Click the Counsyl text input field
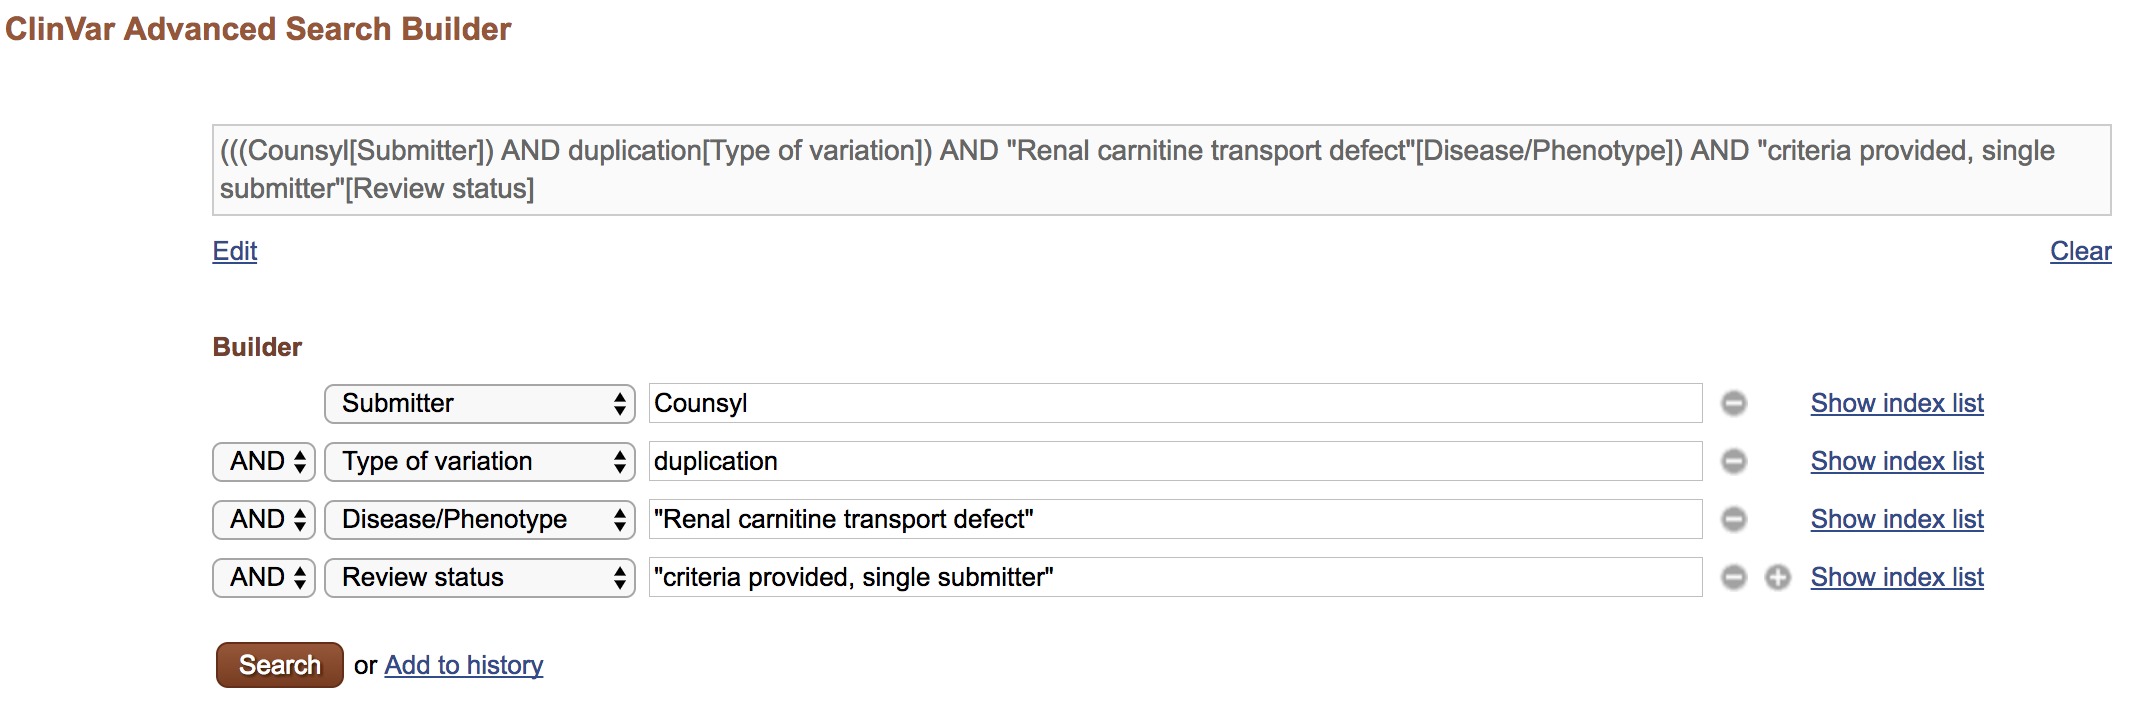Viewport: 2140px width, 704px height. coord(1175,403)
